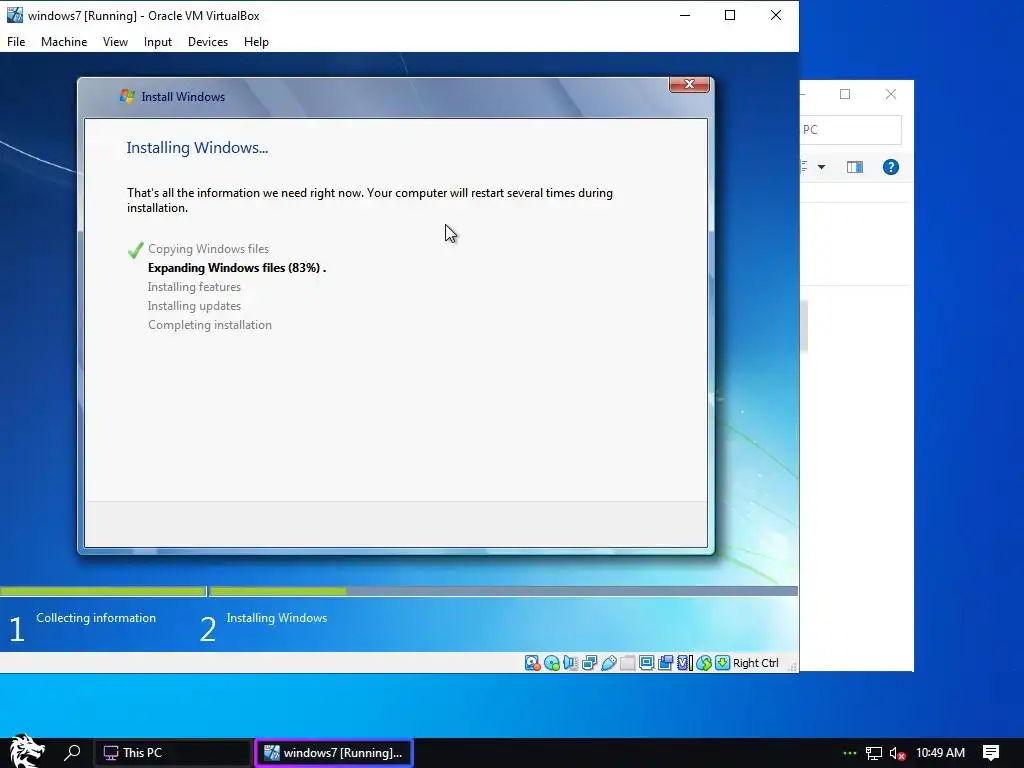Screen dimensions: 1024x768
Task: Click the network adapter indicator icon
Action: [590, 663]
